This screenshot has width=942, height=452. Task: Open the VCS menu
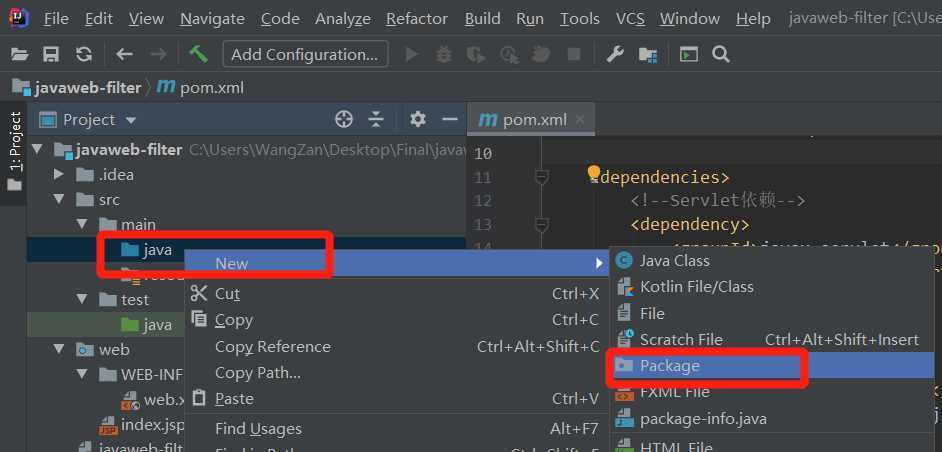(630, 19)
